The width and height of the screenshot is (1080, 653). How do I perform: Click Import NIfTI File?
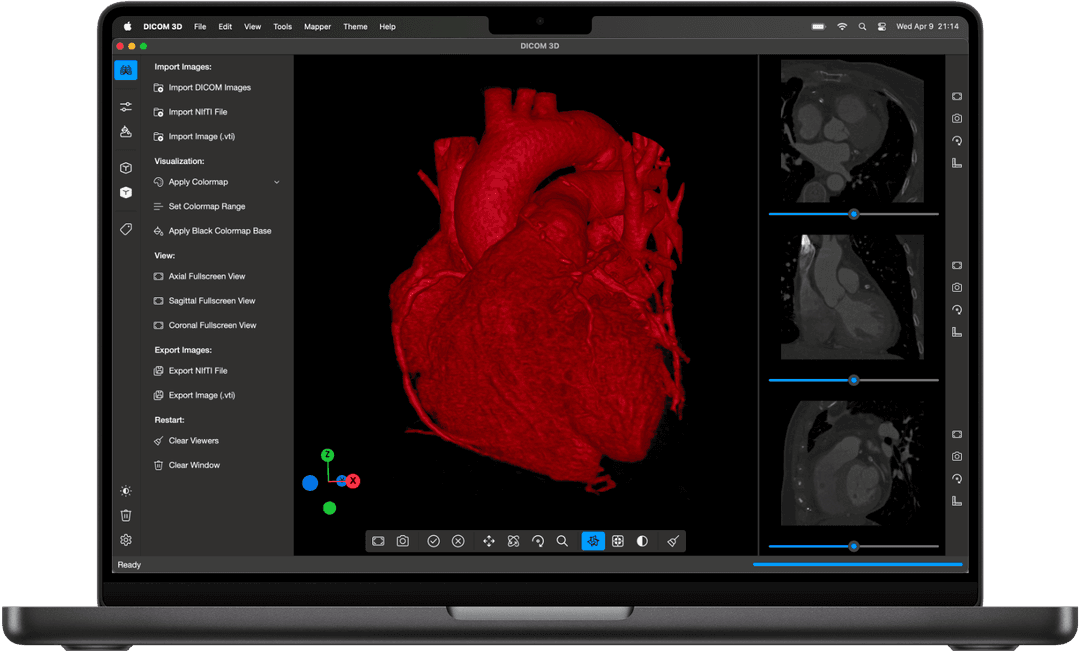pos(198,112)
